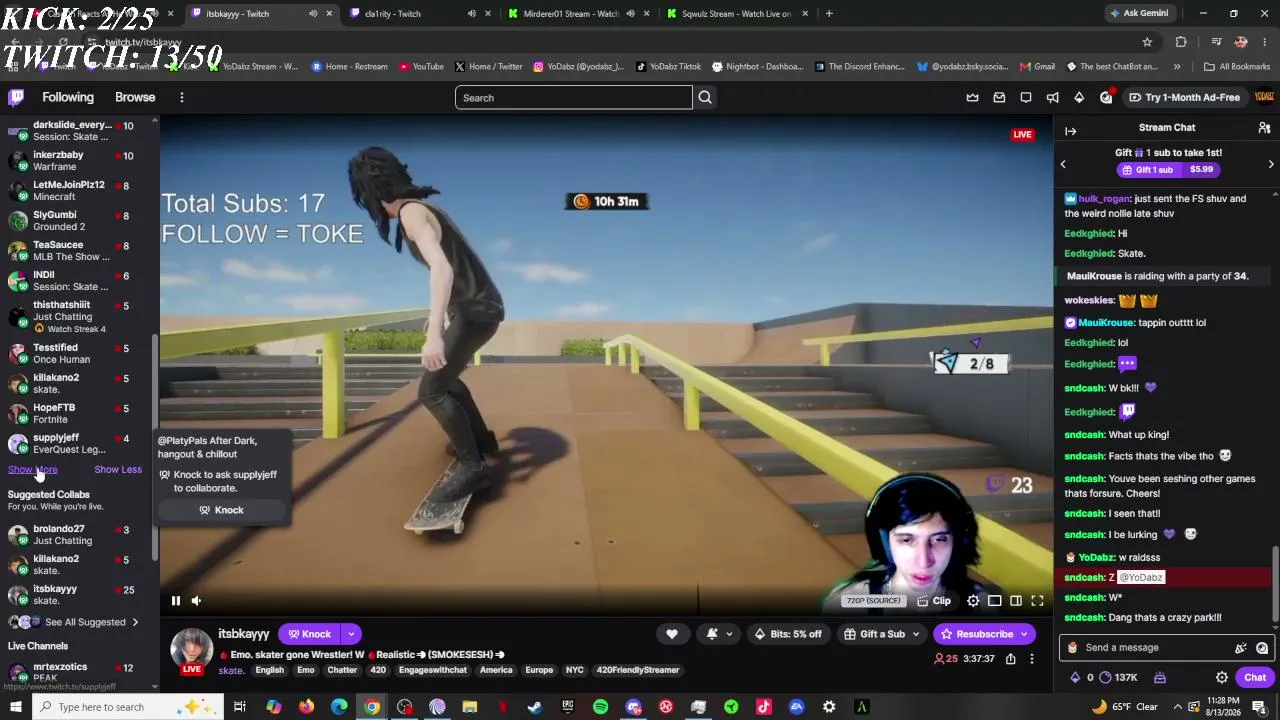This screenshot has width=1280, height=720.
Task: Open the three-dot more menu beside Browse
Action: (181, 97)
